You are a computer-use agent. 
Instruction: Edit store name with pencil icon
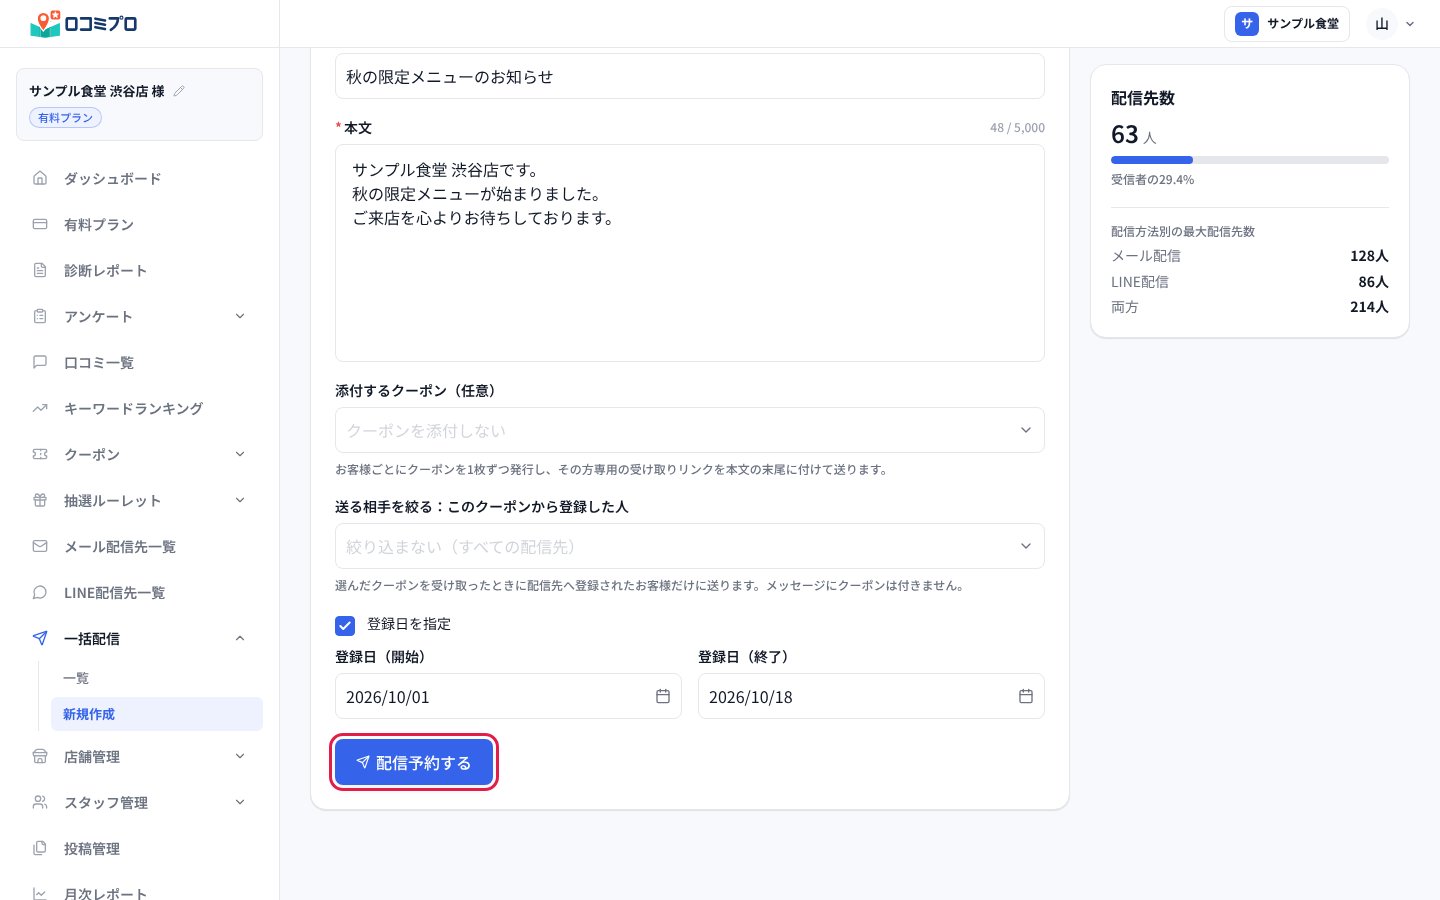179,91
